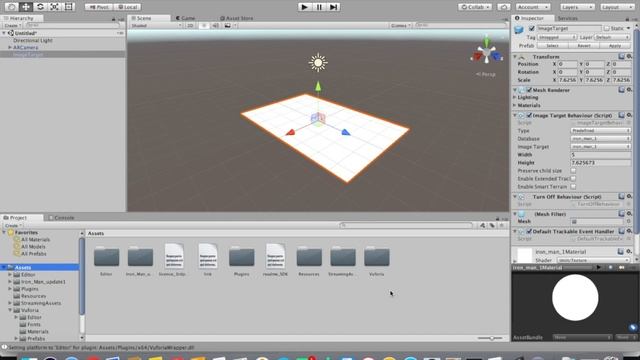Expand the Lighting section
Screen dimensions: 640x360
(515, 97)
